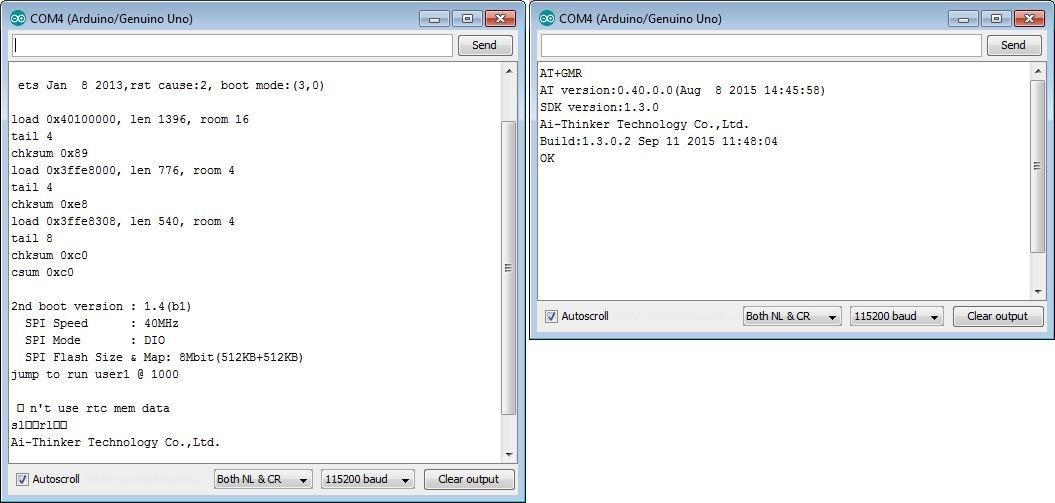Open the 115200 baud dropdown in right window
This screenshot has width=1055, height=503.
click(896, 316)
